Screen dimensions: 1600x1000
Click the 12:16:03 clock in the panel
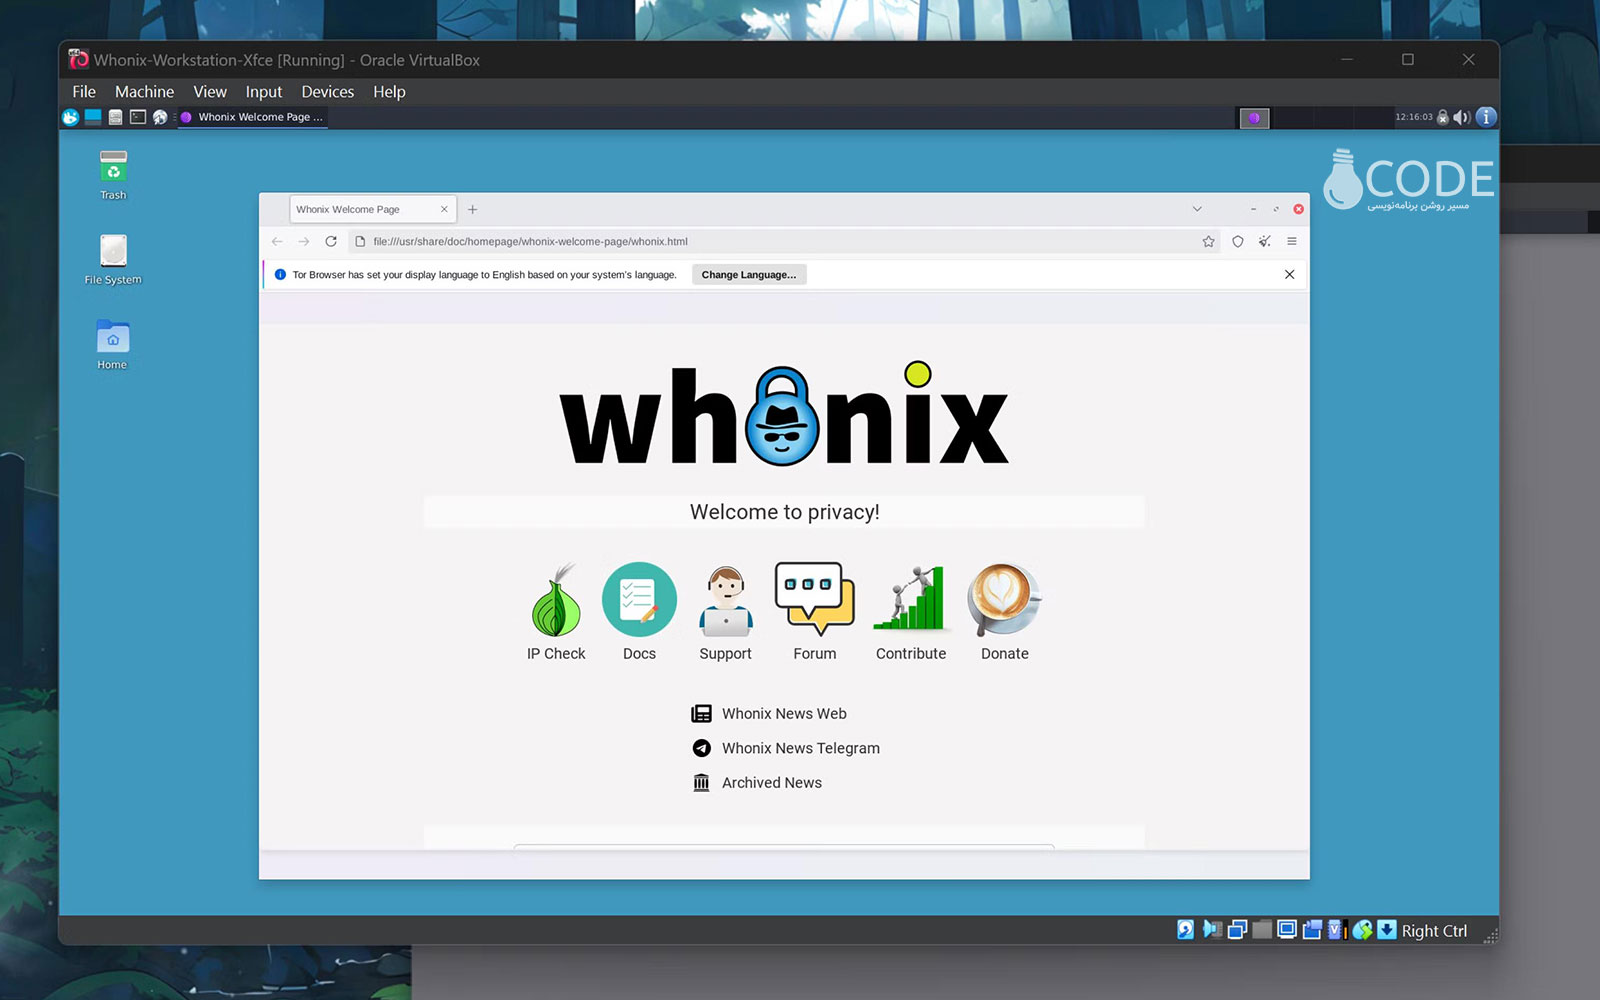click(1414, 117)
